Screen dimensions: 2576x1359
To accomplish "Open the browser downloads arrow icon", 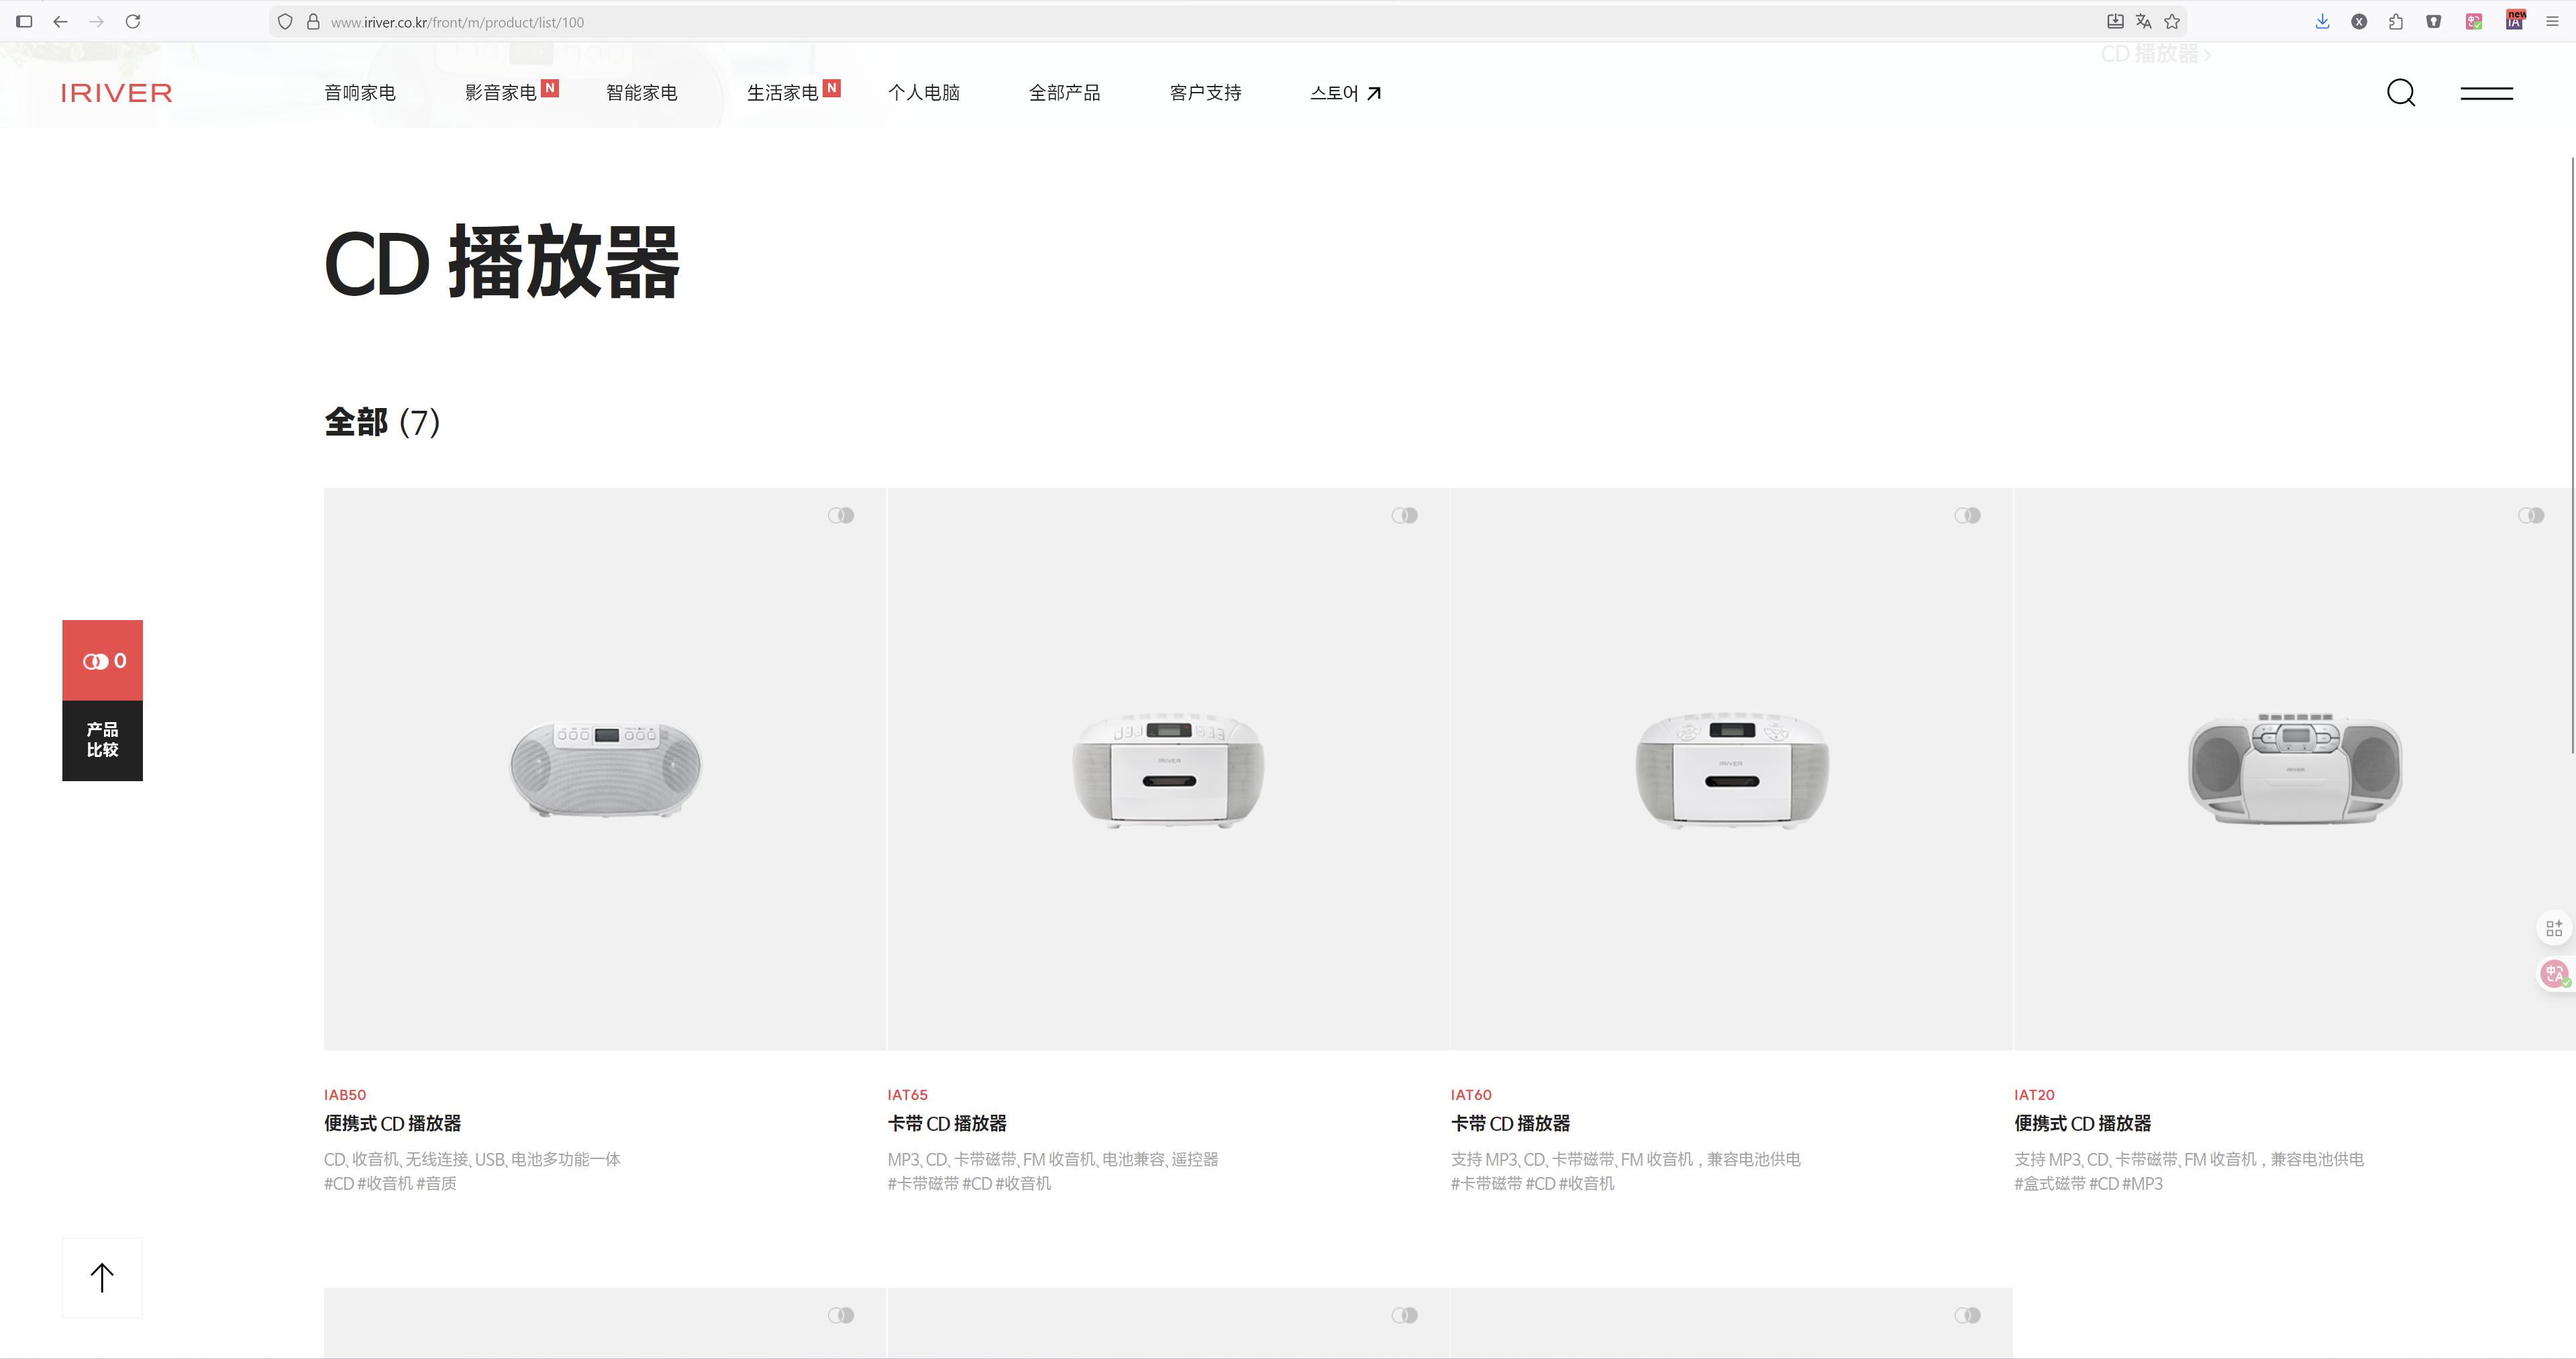I will [x=2322, y=21].
